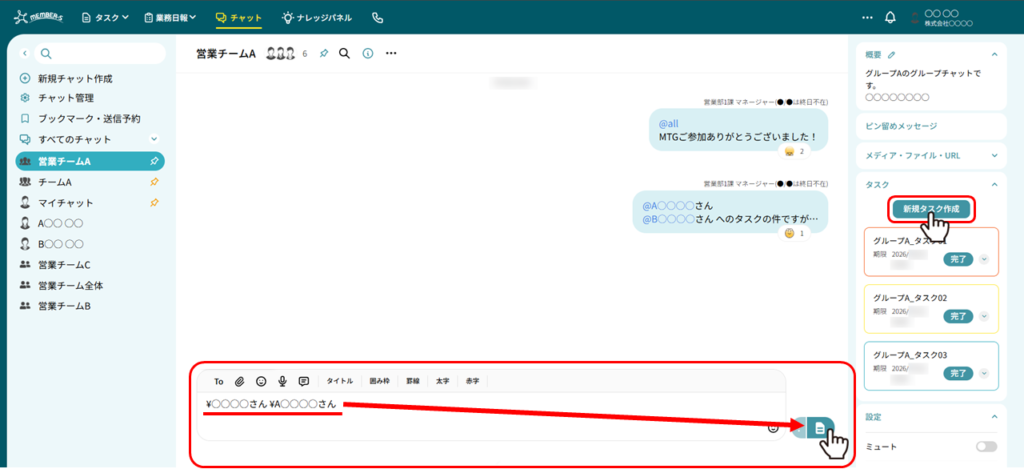The height and width of the screenshot is (473, 1024).
Task: Click the task-create document send button
Action: tap(820, 428)
